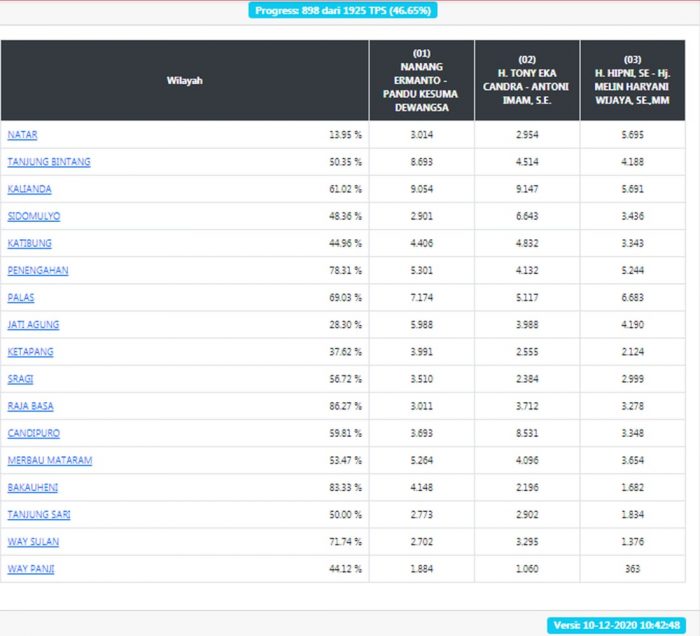Go to the WAY PANJI link
This screenshot has width=700, height=636.
(x=30, y=569)
